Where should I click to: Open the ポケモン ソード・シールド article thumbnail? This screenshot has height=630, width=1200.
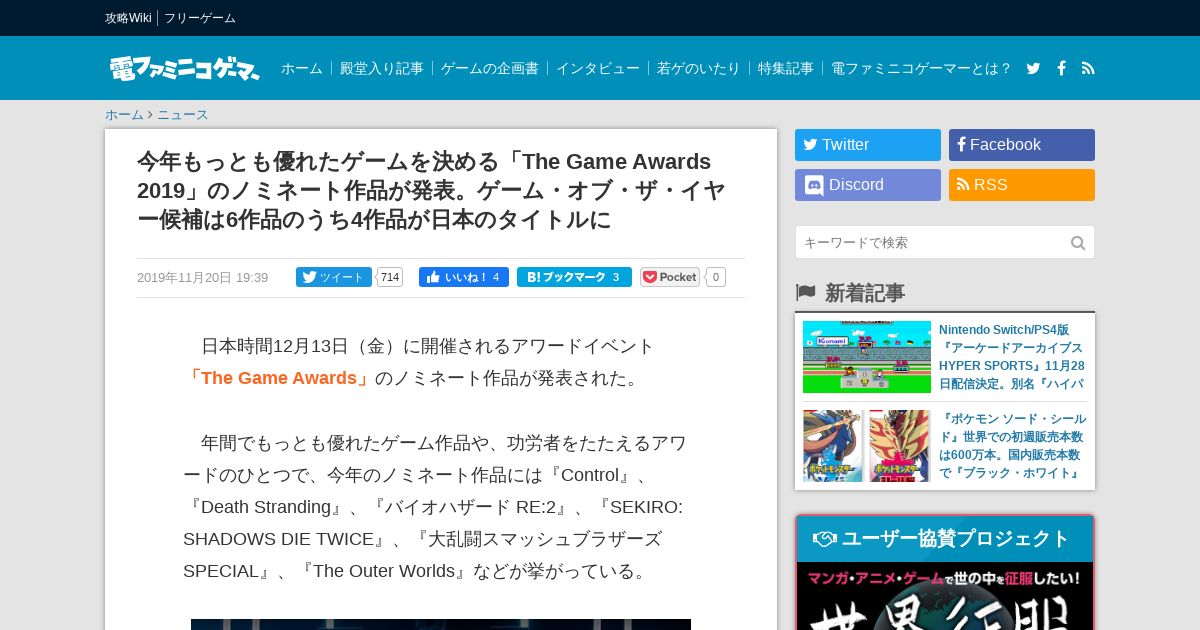[x=867, y=446]
